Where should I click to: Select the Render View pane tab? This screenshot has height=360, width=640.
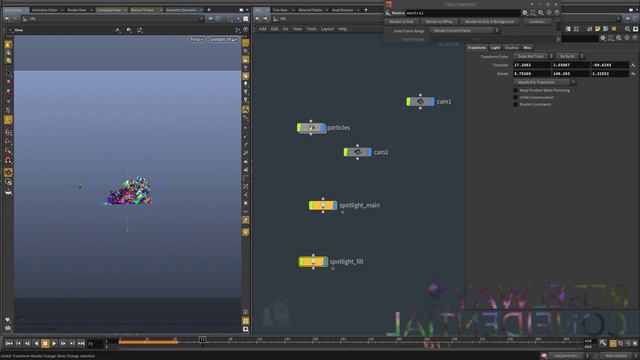pyautogui.click(x=77, y=10)
